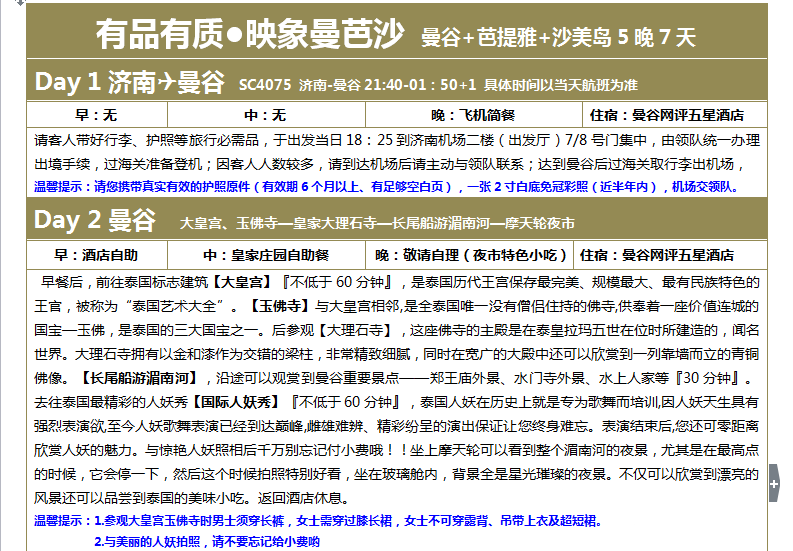This screenshot has height=551, width=793.
Task: Click the plus expander tab on right edge
Action: pyautogui.click(x=774, y=484)
